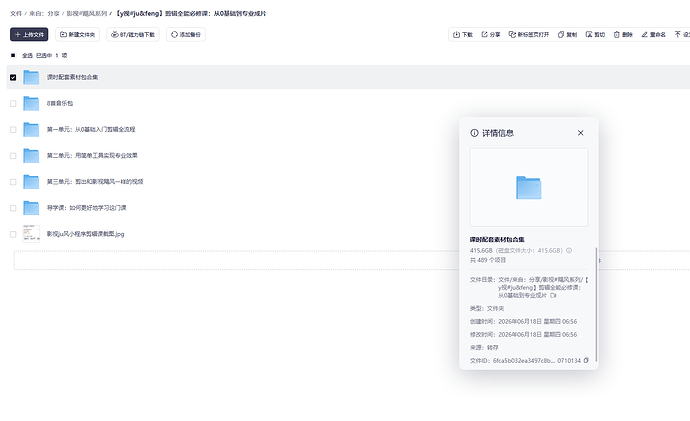The width and height of the screenshot is (690, 421).
Task: Click the 创建时间 2026年06月18日 value
Action: [x=537, y=322]
